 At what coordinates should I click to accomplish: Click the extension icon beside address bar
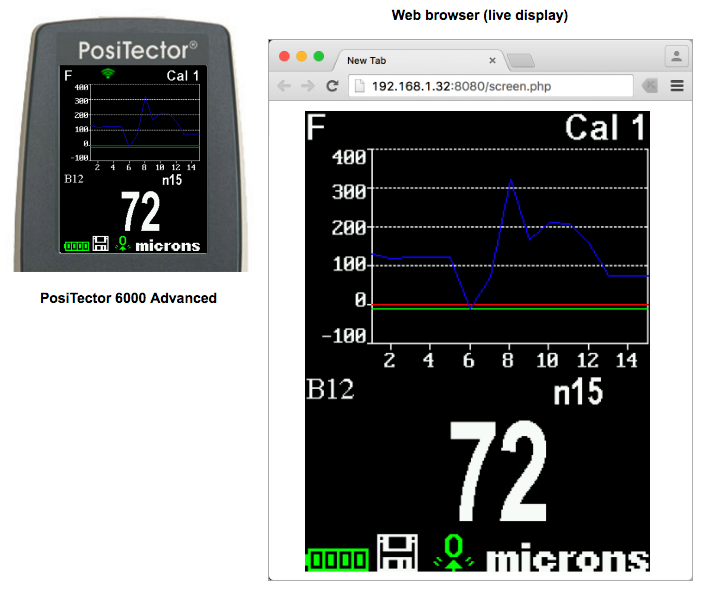point(650,86)
